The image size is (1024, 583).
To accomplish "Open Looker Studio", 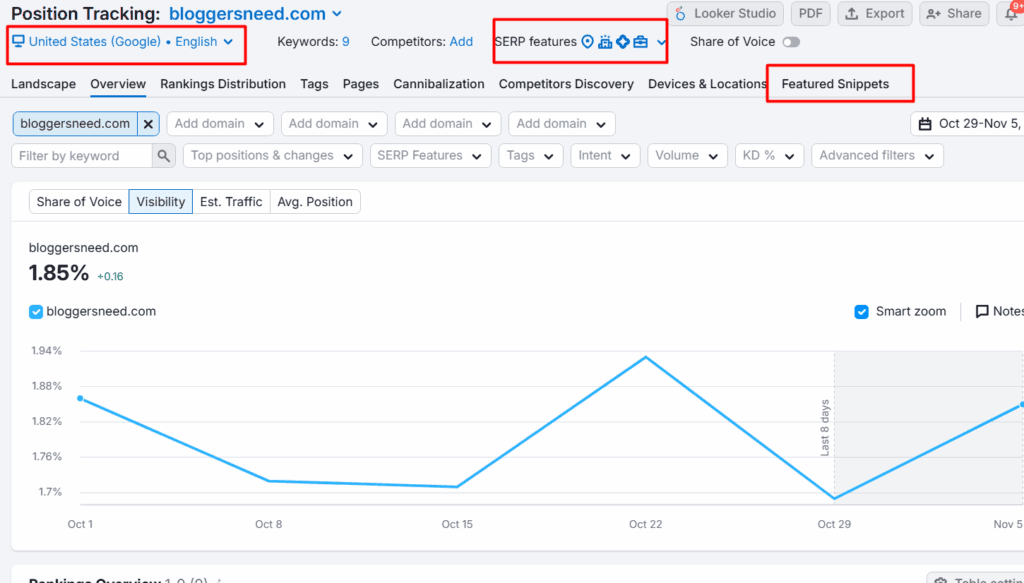I will coord(725,13).
